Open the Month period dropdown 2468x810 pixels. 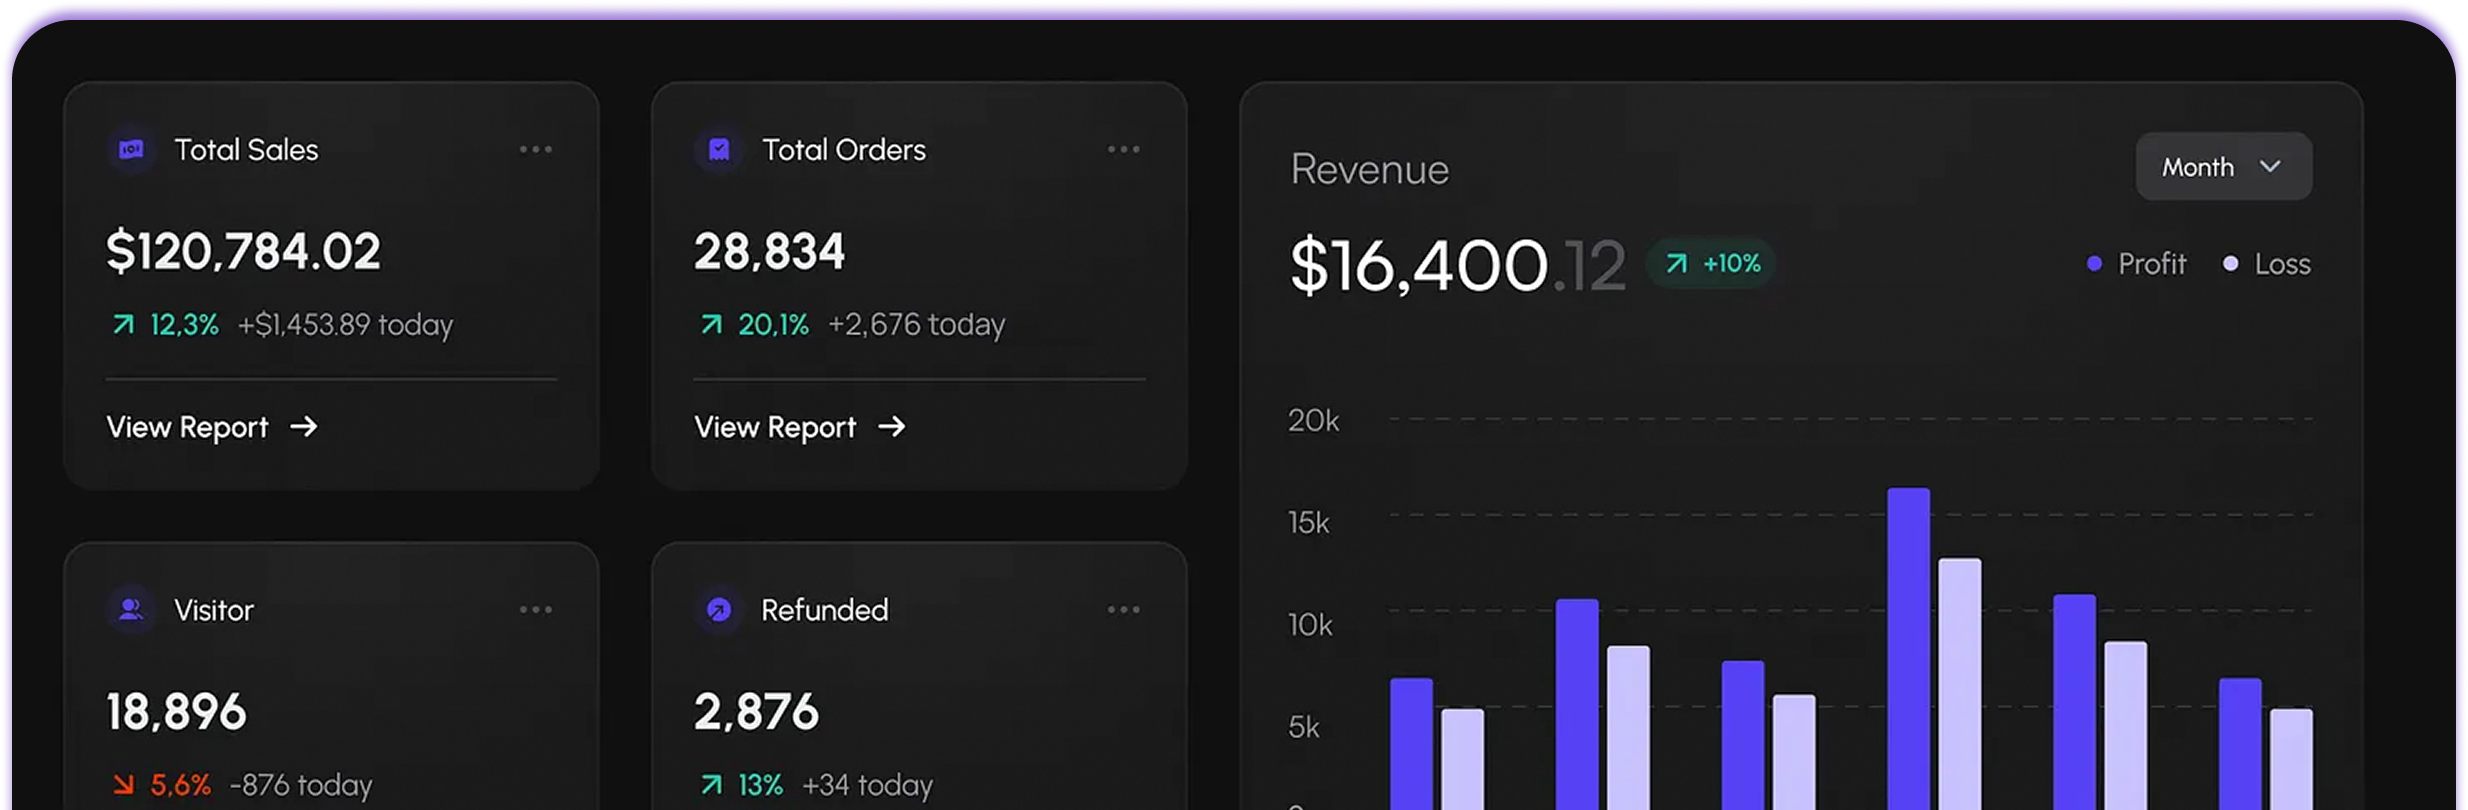tap(2224, 166)
